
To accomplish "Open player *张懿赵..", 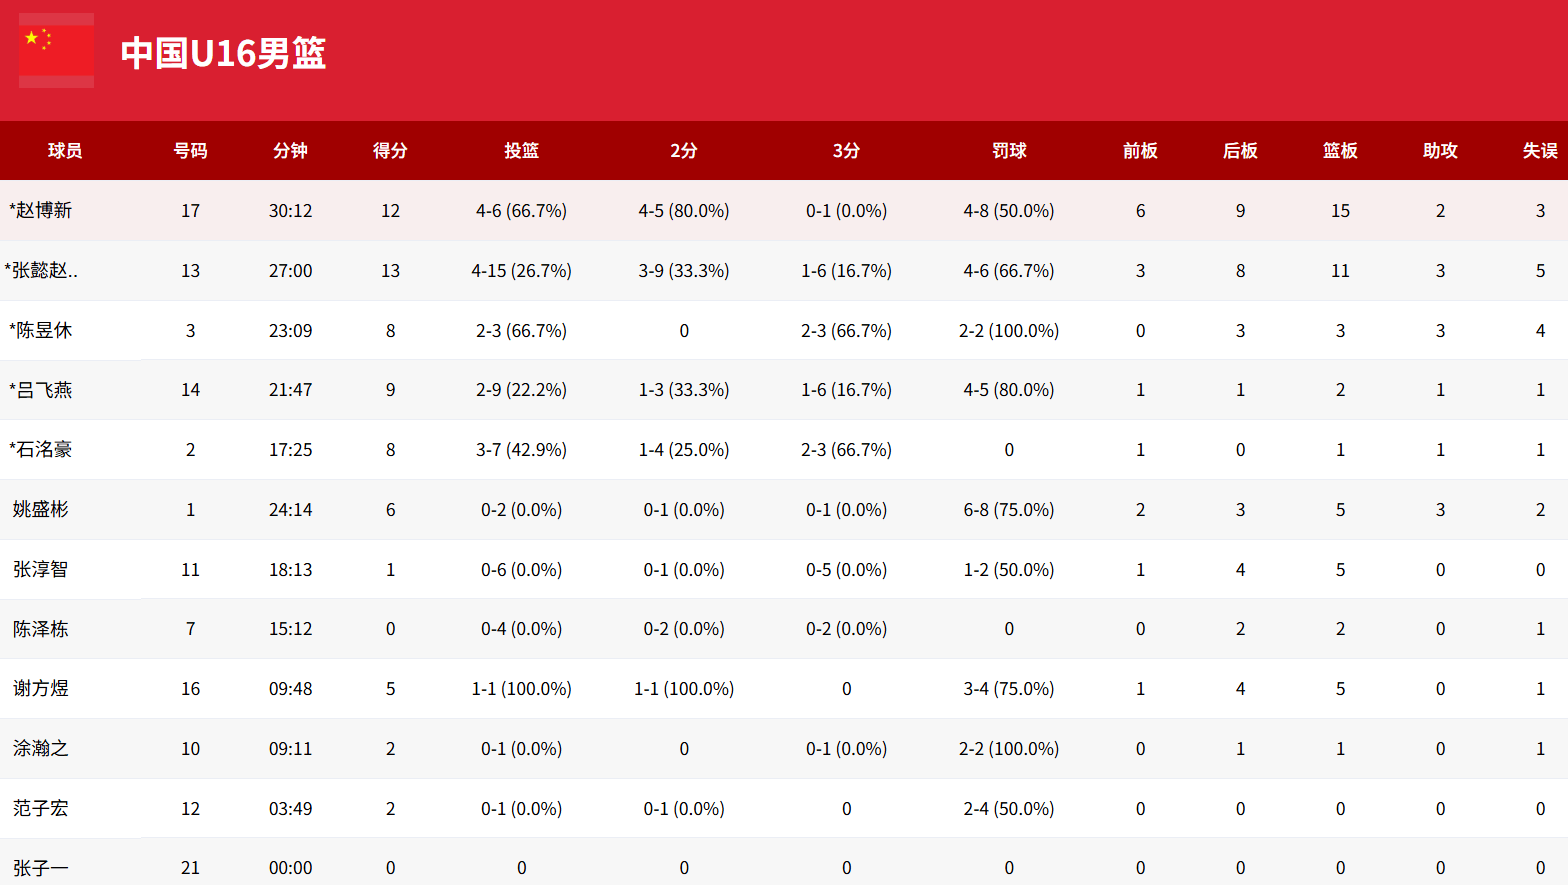I will (x=41, y=270).
